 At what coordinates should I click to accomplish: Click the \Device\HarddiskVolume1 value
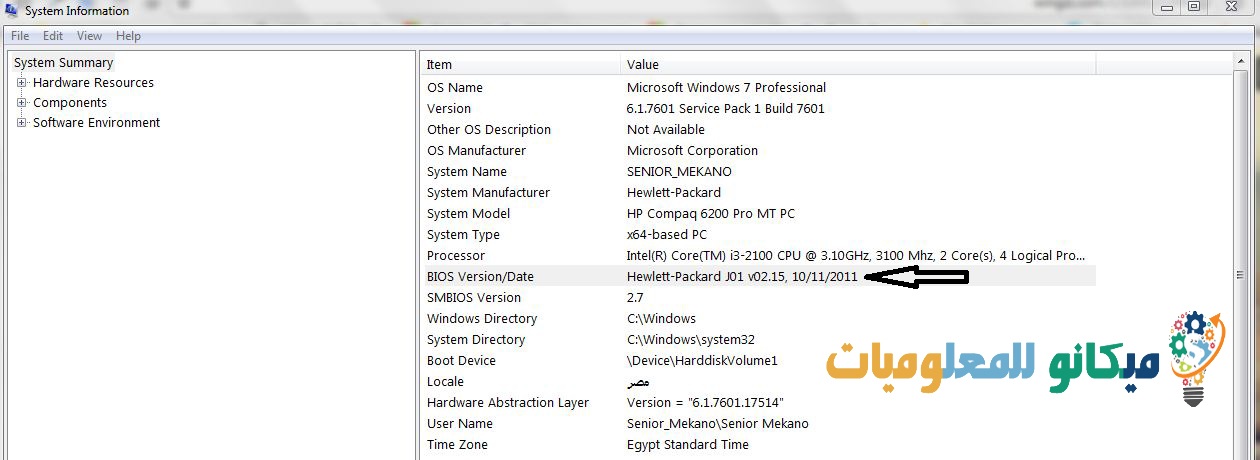coord(702,361)
